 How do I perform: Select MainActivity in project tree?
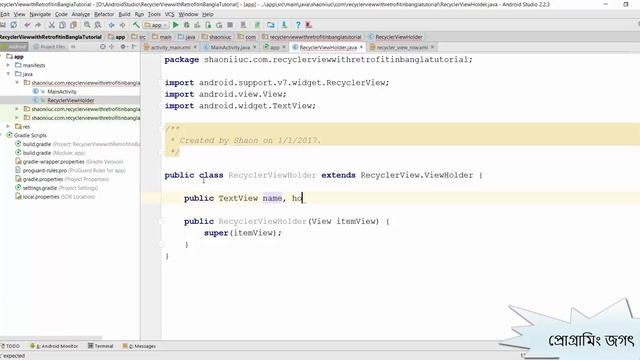pyautogui.click(x=62, y=91)
